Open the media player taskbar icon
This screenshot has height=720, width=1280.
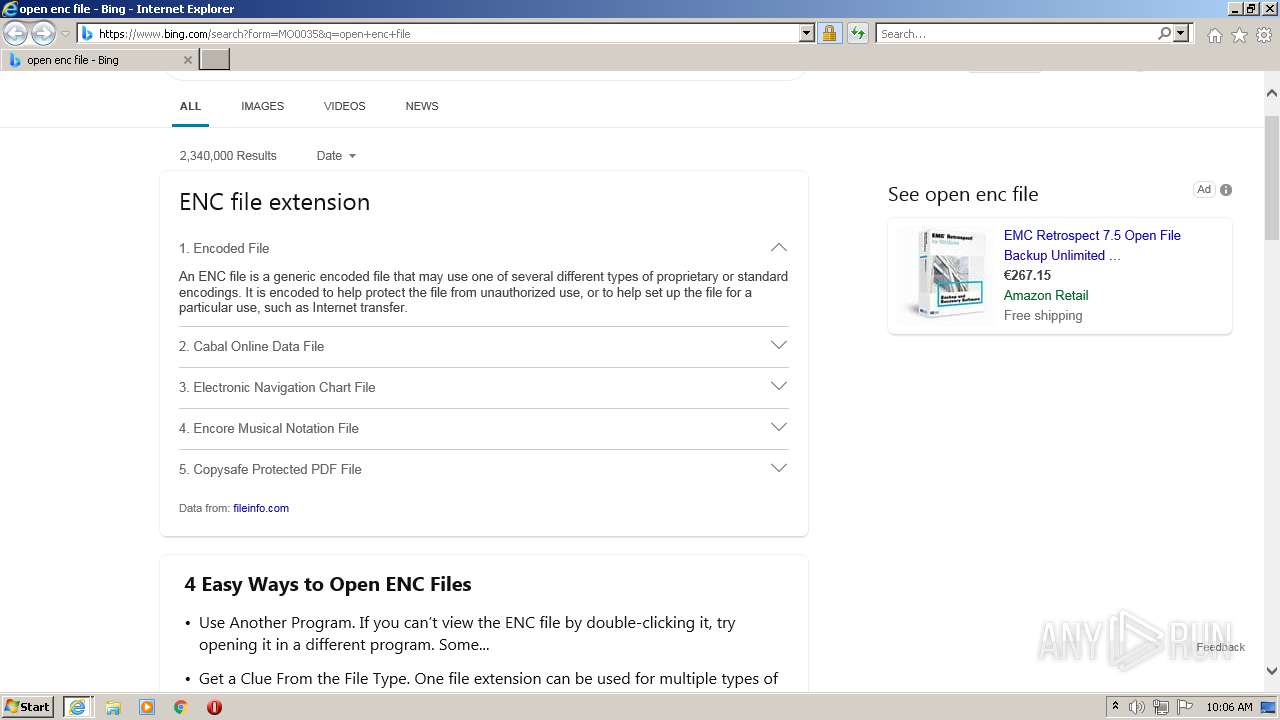147,707
